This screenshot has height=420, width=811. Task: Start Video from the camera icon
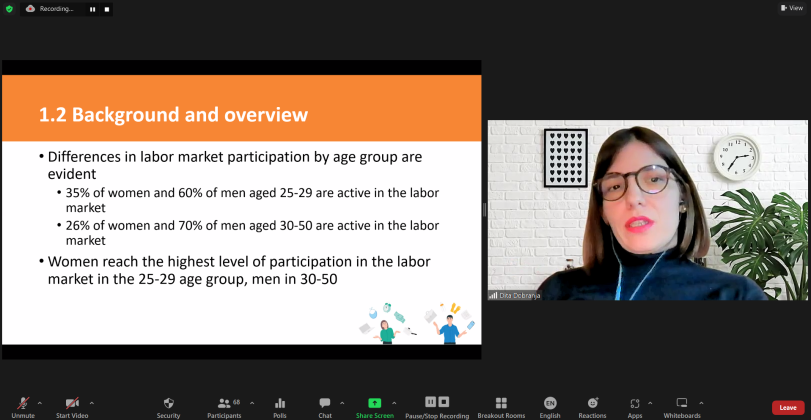click(71, 403)
